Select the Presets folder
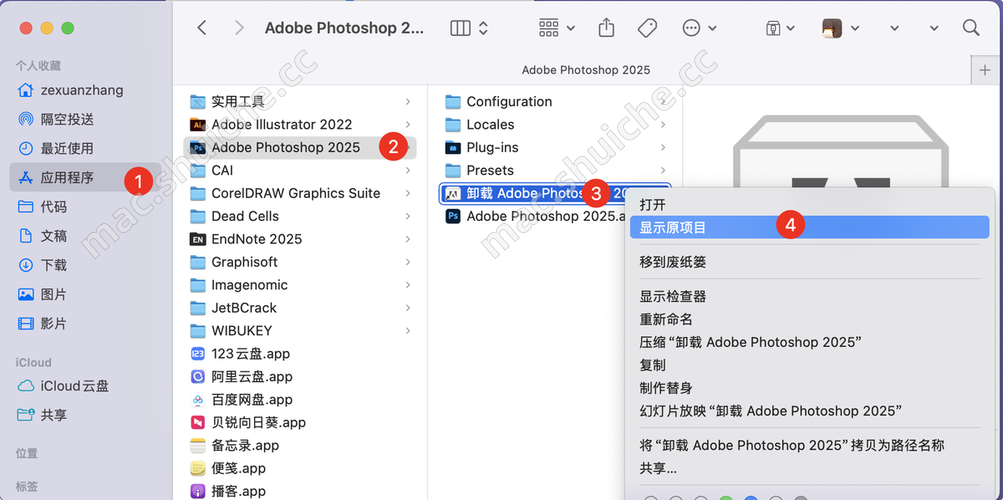The width and height of the screenshot is (1003, 500). pyautogui.click(x=555, y=171)
